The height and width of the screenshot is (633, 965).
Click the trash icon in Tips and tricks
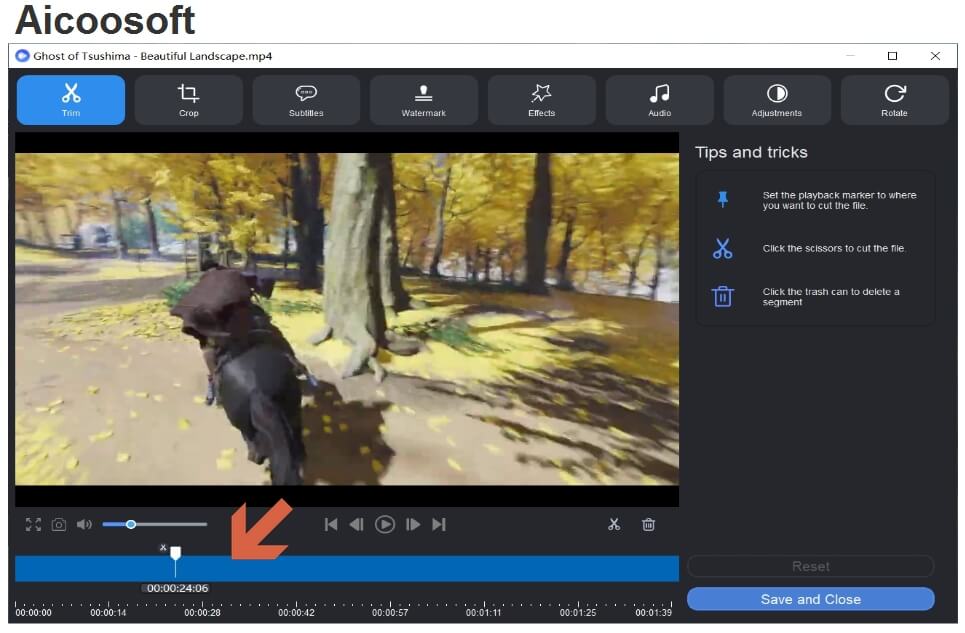[723, 297]
